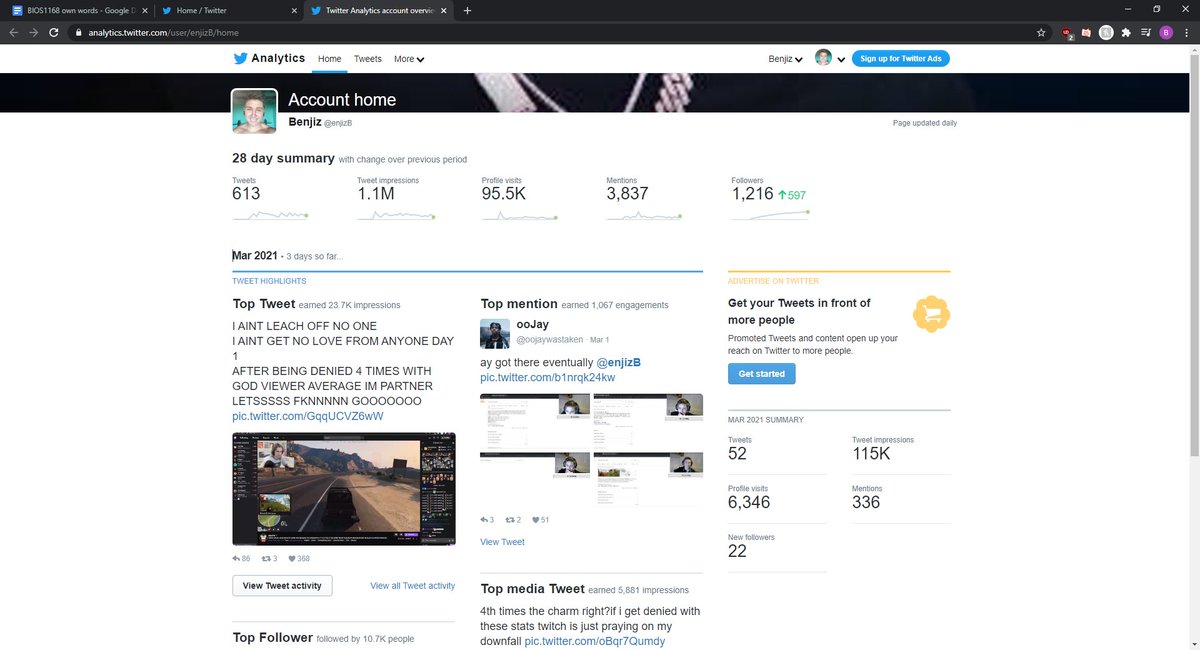Open the Chrome extensions puzzle icon

1126,32
